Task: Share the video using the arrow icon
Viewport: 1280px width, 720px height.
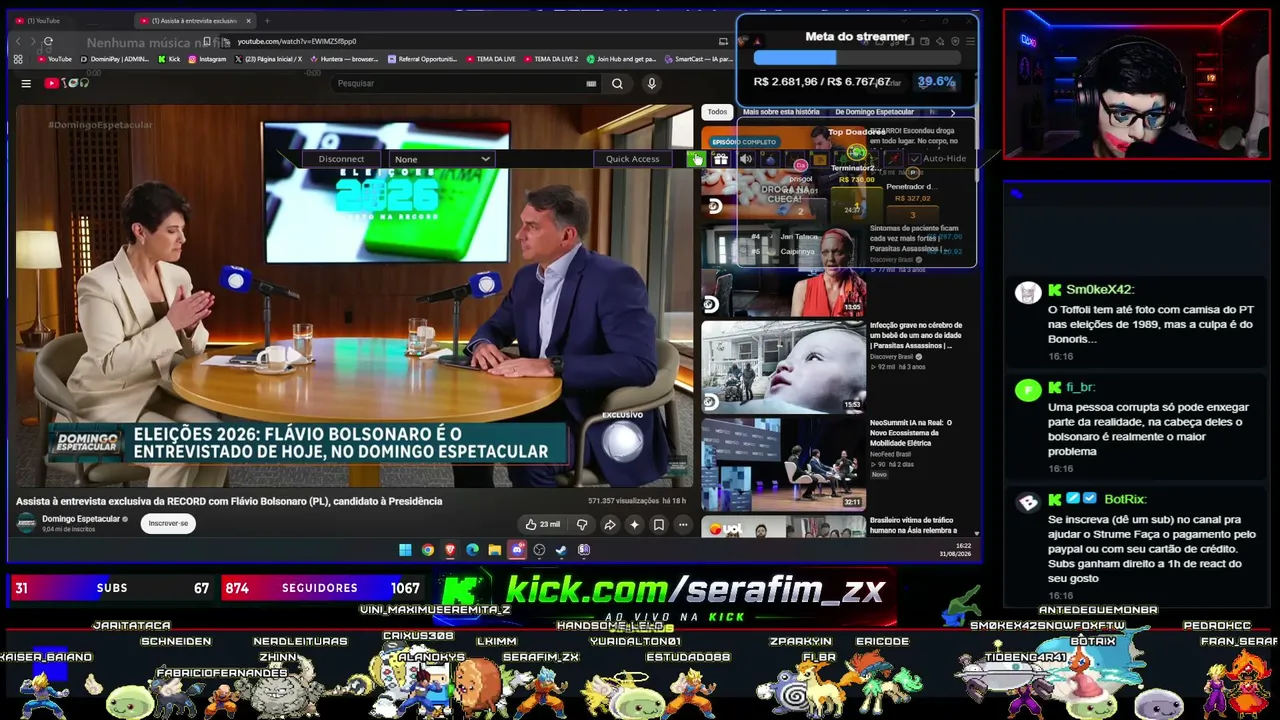Action: coord(609,524)
